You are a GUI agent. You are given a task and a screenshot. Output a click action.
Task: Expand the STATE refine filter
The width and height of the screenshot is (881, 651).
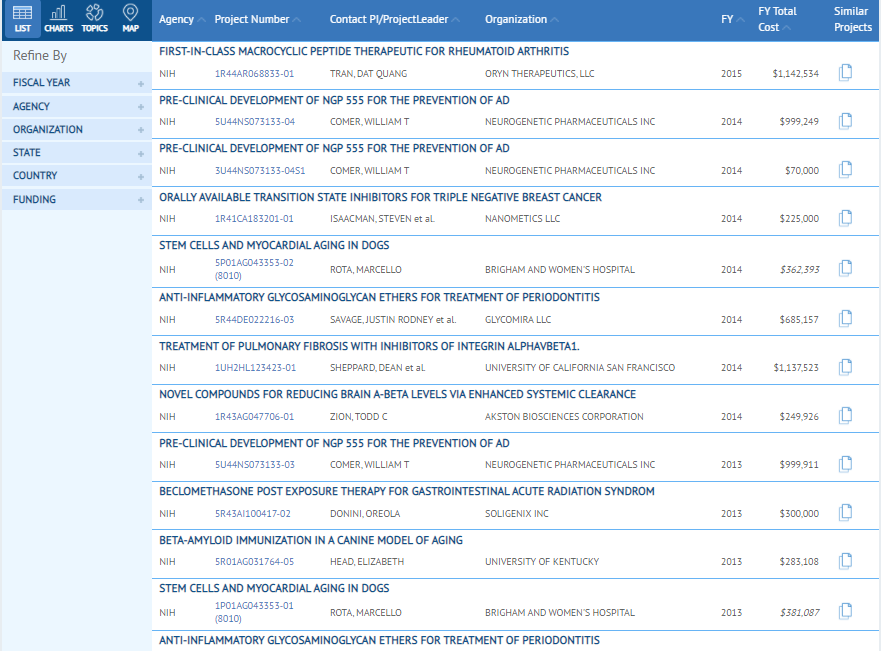77,152
